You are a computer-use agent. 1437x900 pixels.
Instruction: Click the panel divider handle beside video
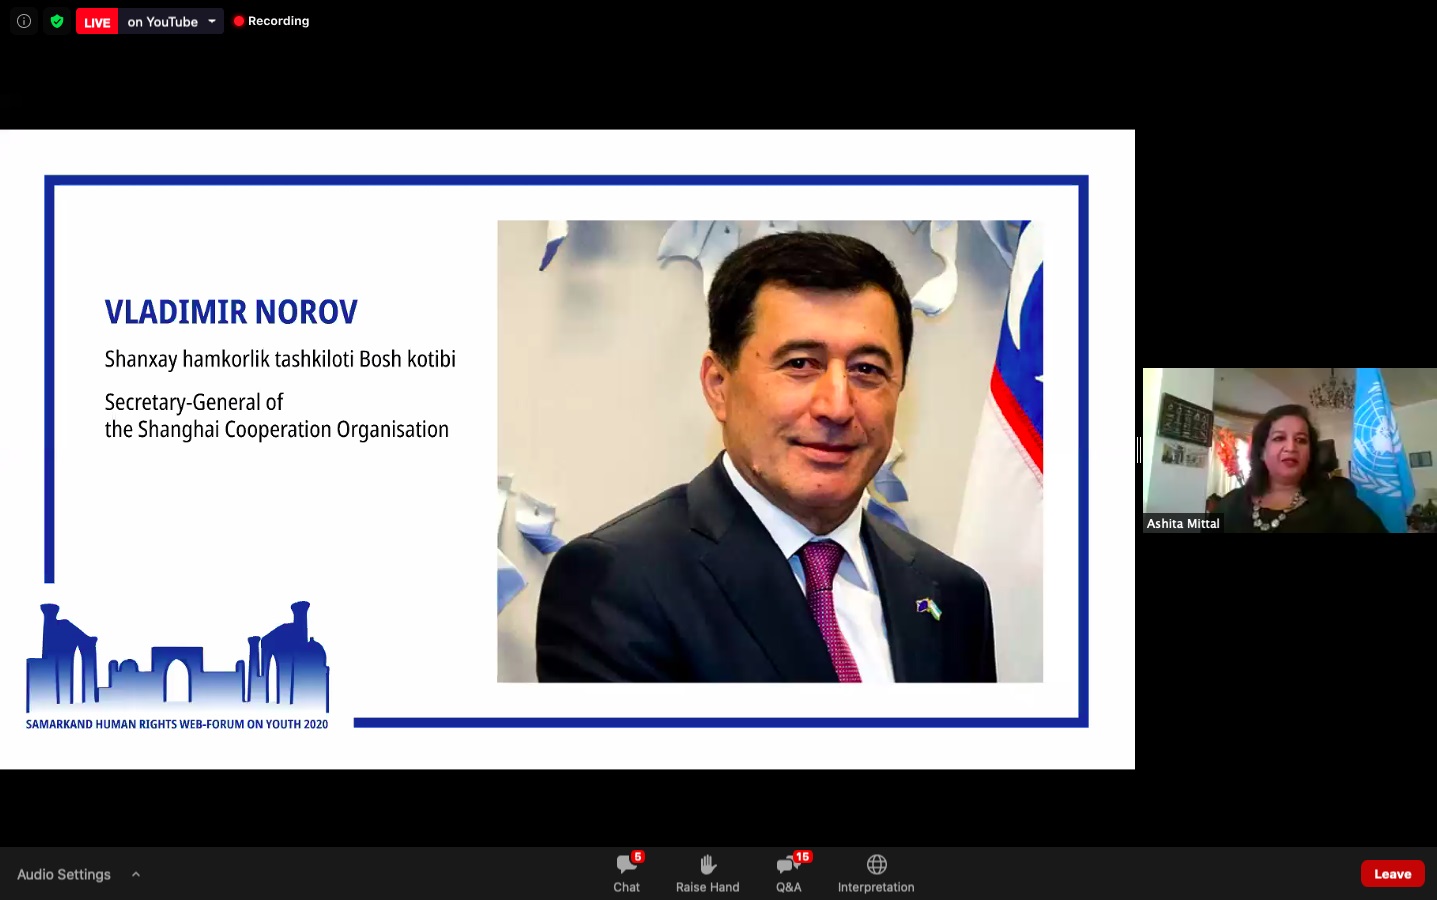(x=1139, y=450)
